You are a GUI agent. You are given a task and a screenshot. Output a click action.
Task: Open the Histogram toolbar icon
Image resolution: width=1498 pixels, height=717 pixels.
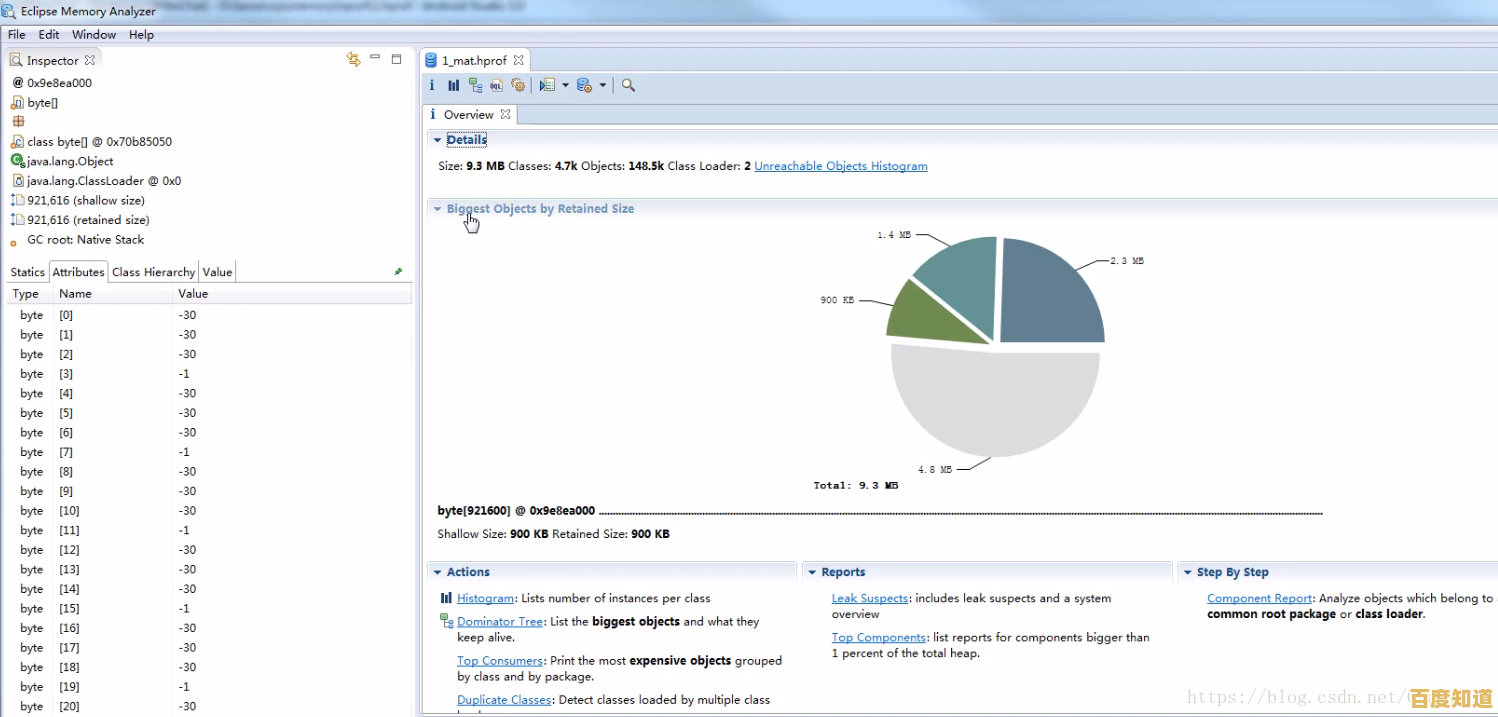pos(453,86)
